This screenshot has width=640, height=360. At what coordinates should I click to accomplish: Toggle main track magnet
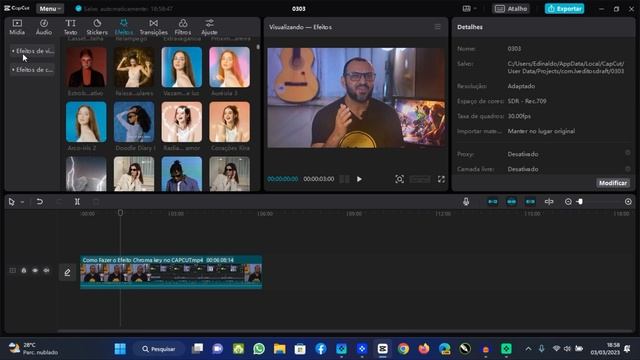click(x=493, y=202)
